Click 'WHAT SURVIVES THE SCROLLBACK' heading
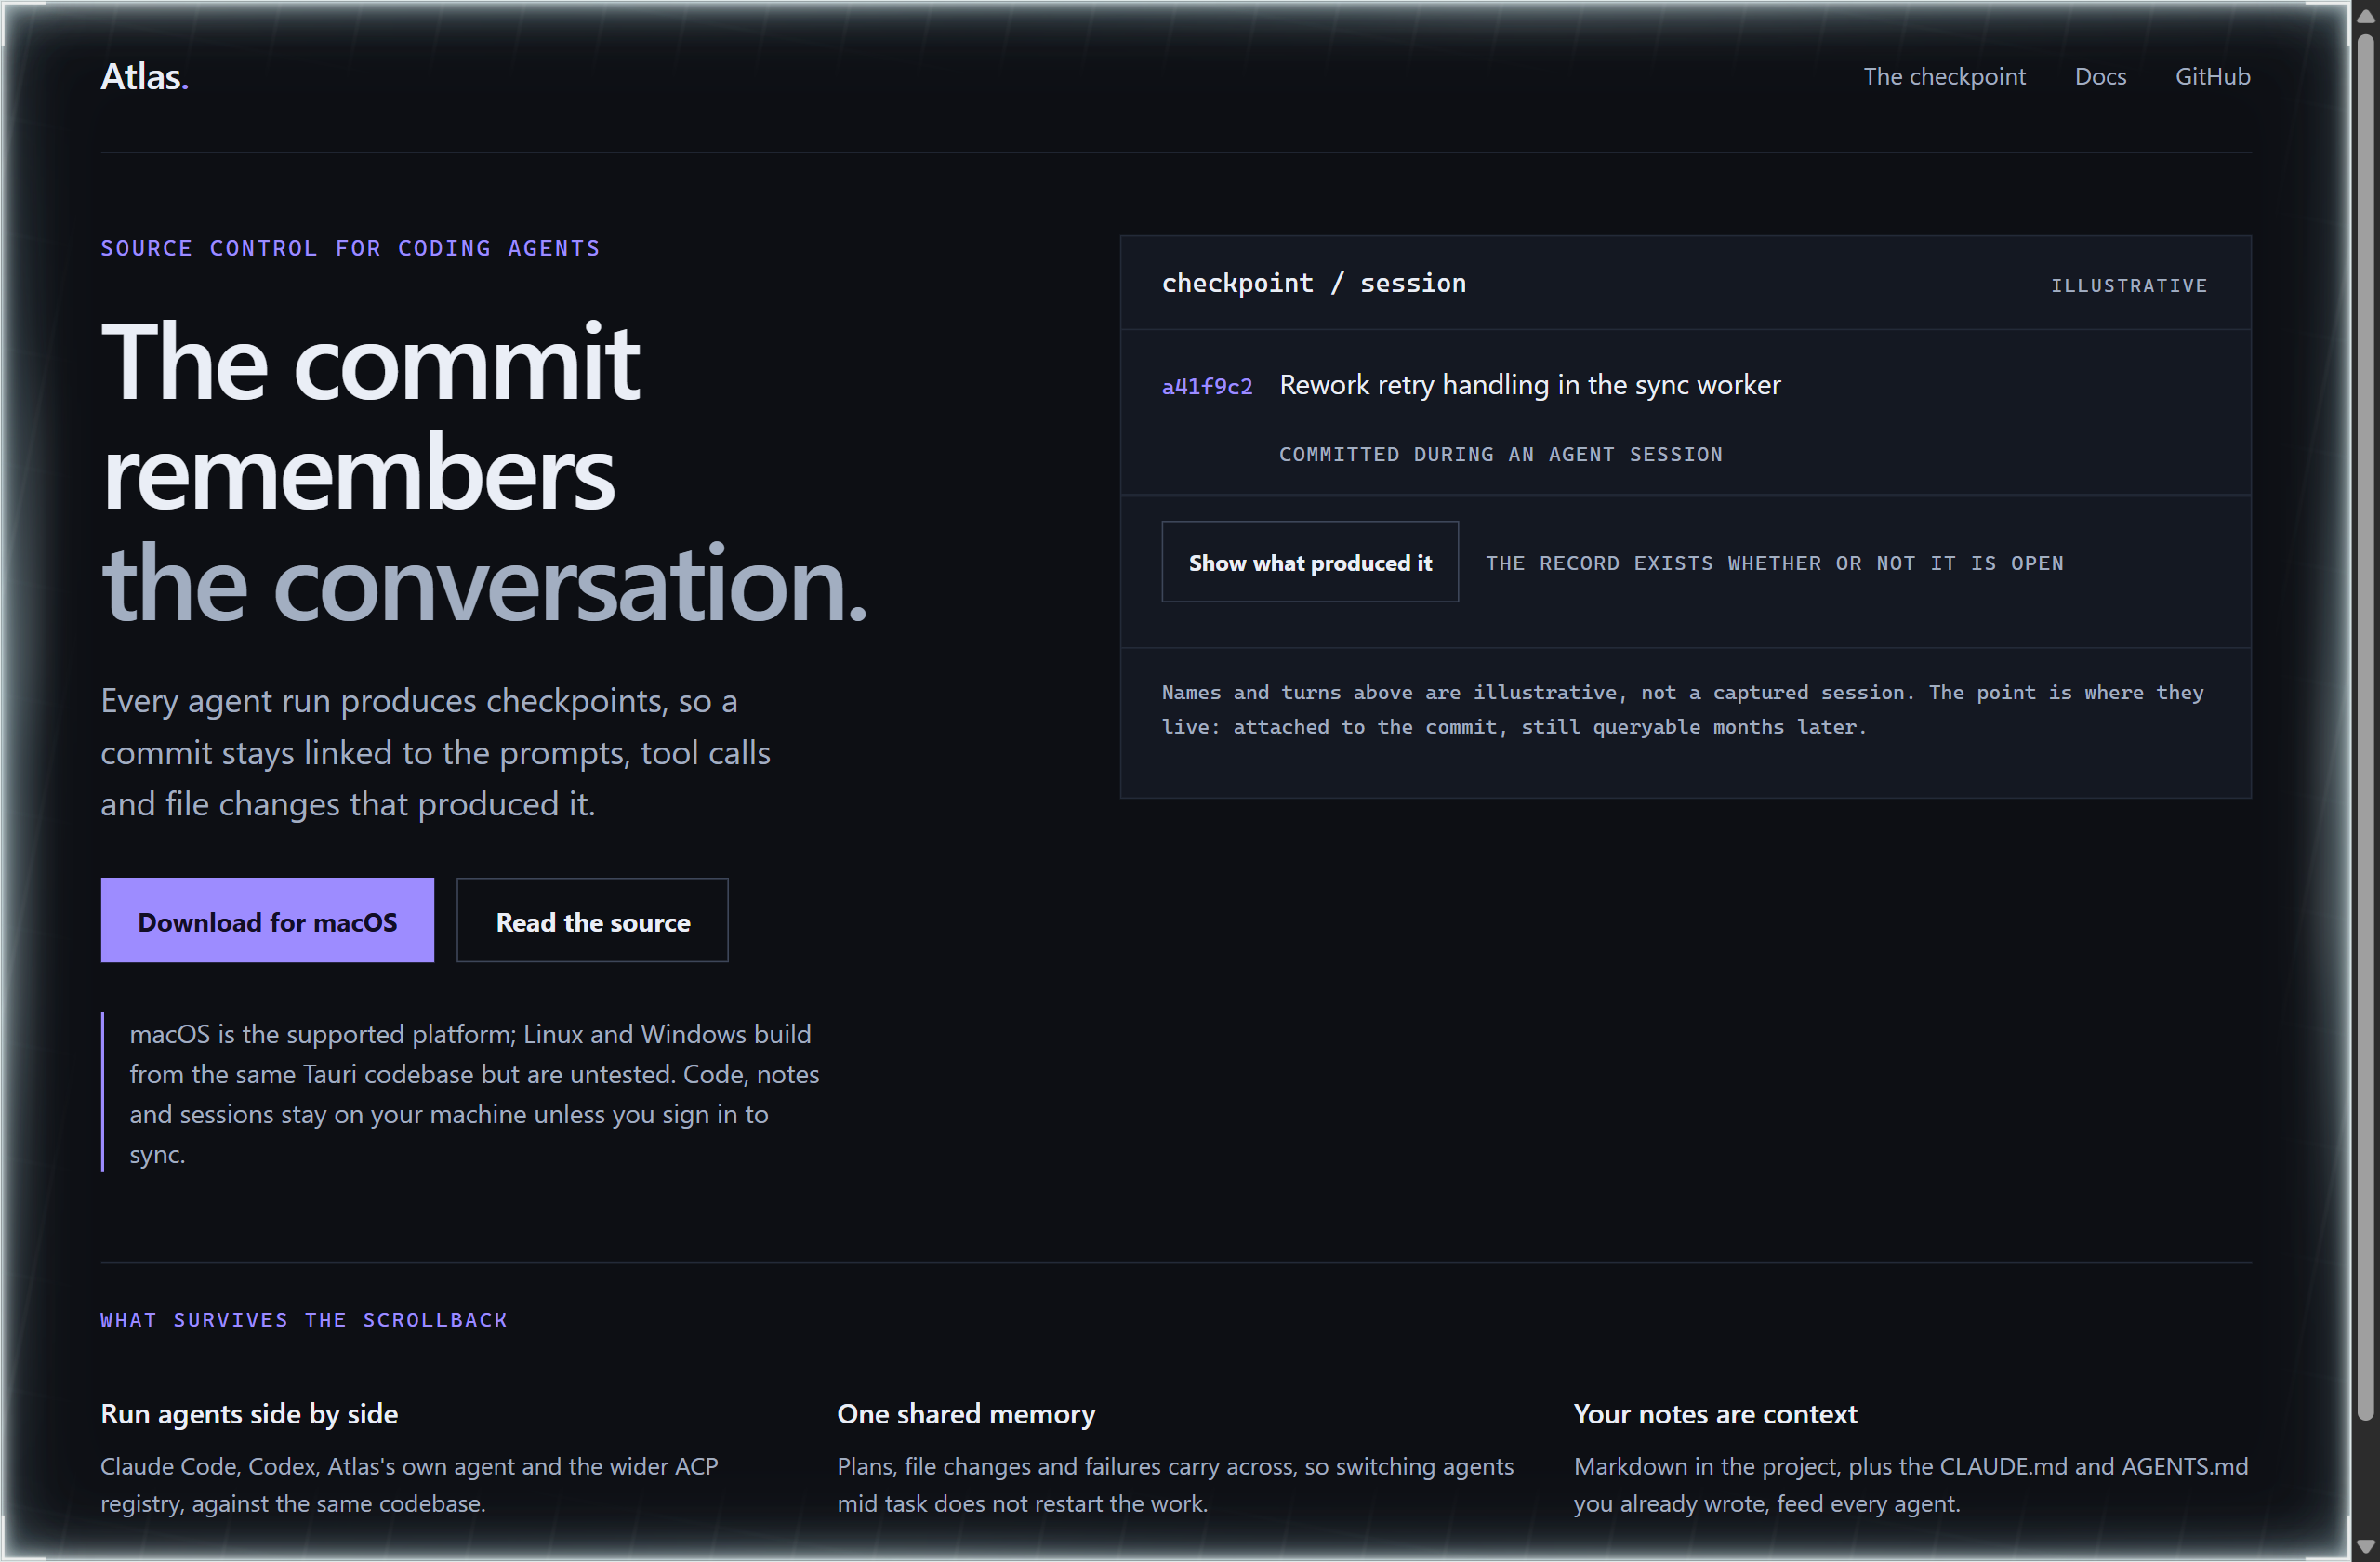The image size is (2380, 1562). 304,1320
